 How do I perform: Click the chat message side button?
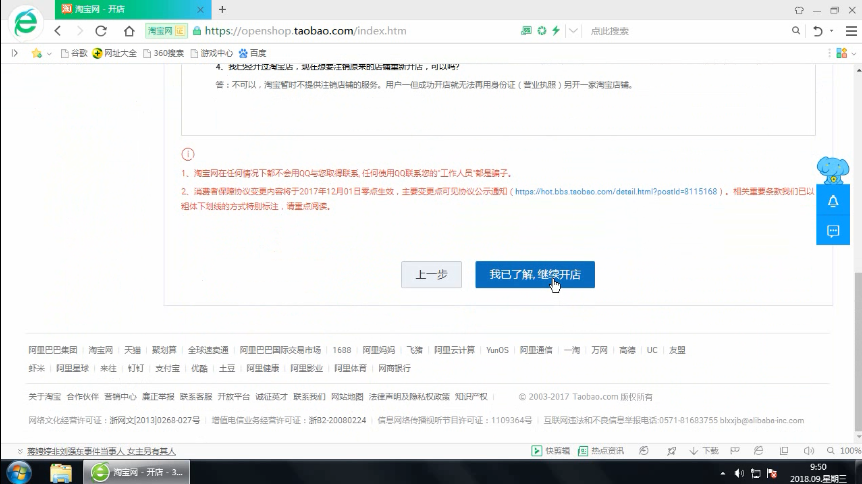pyautogui.click(x=833, y=231)
